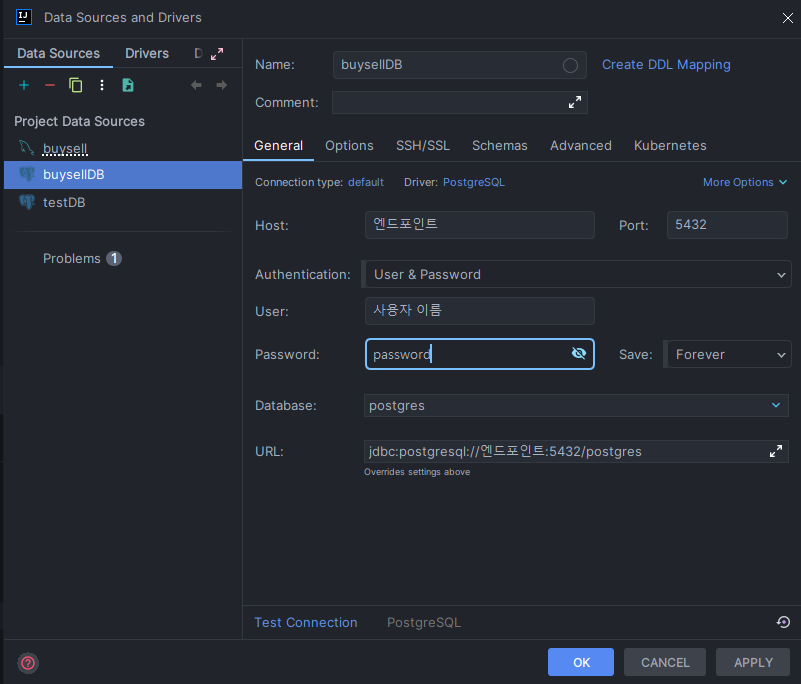Click the APPLY button
Viewport: 801px width, 684px height.
coord(753,662)
